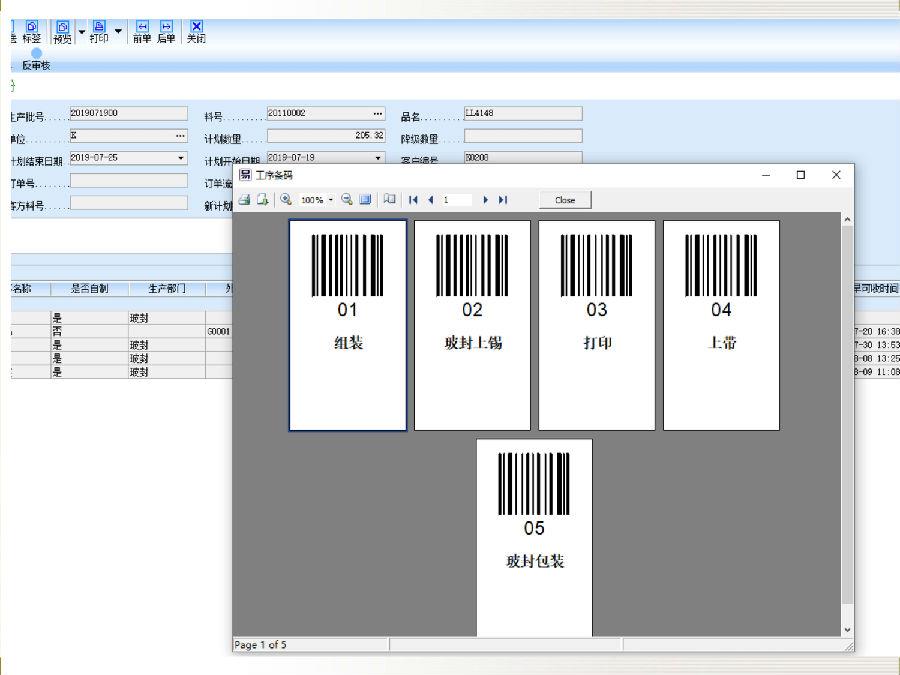Image resolution: width=900 pixels, height=675 pixels.
Task: Click the 反审核 button
Action: (x=36, y=60)
